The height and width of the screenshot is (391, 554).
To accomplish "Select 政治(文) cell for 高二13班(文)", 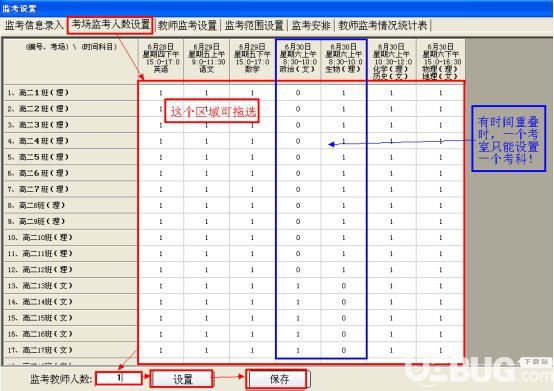I will 298,286.
